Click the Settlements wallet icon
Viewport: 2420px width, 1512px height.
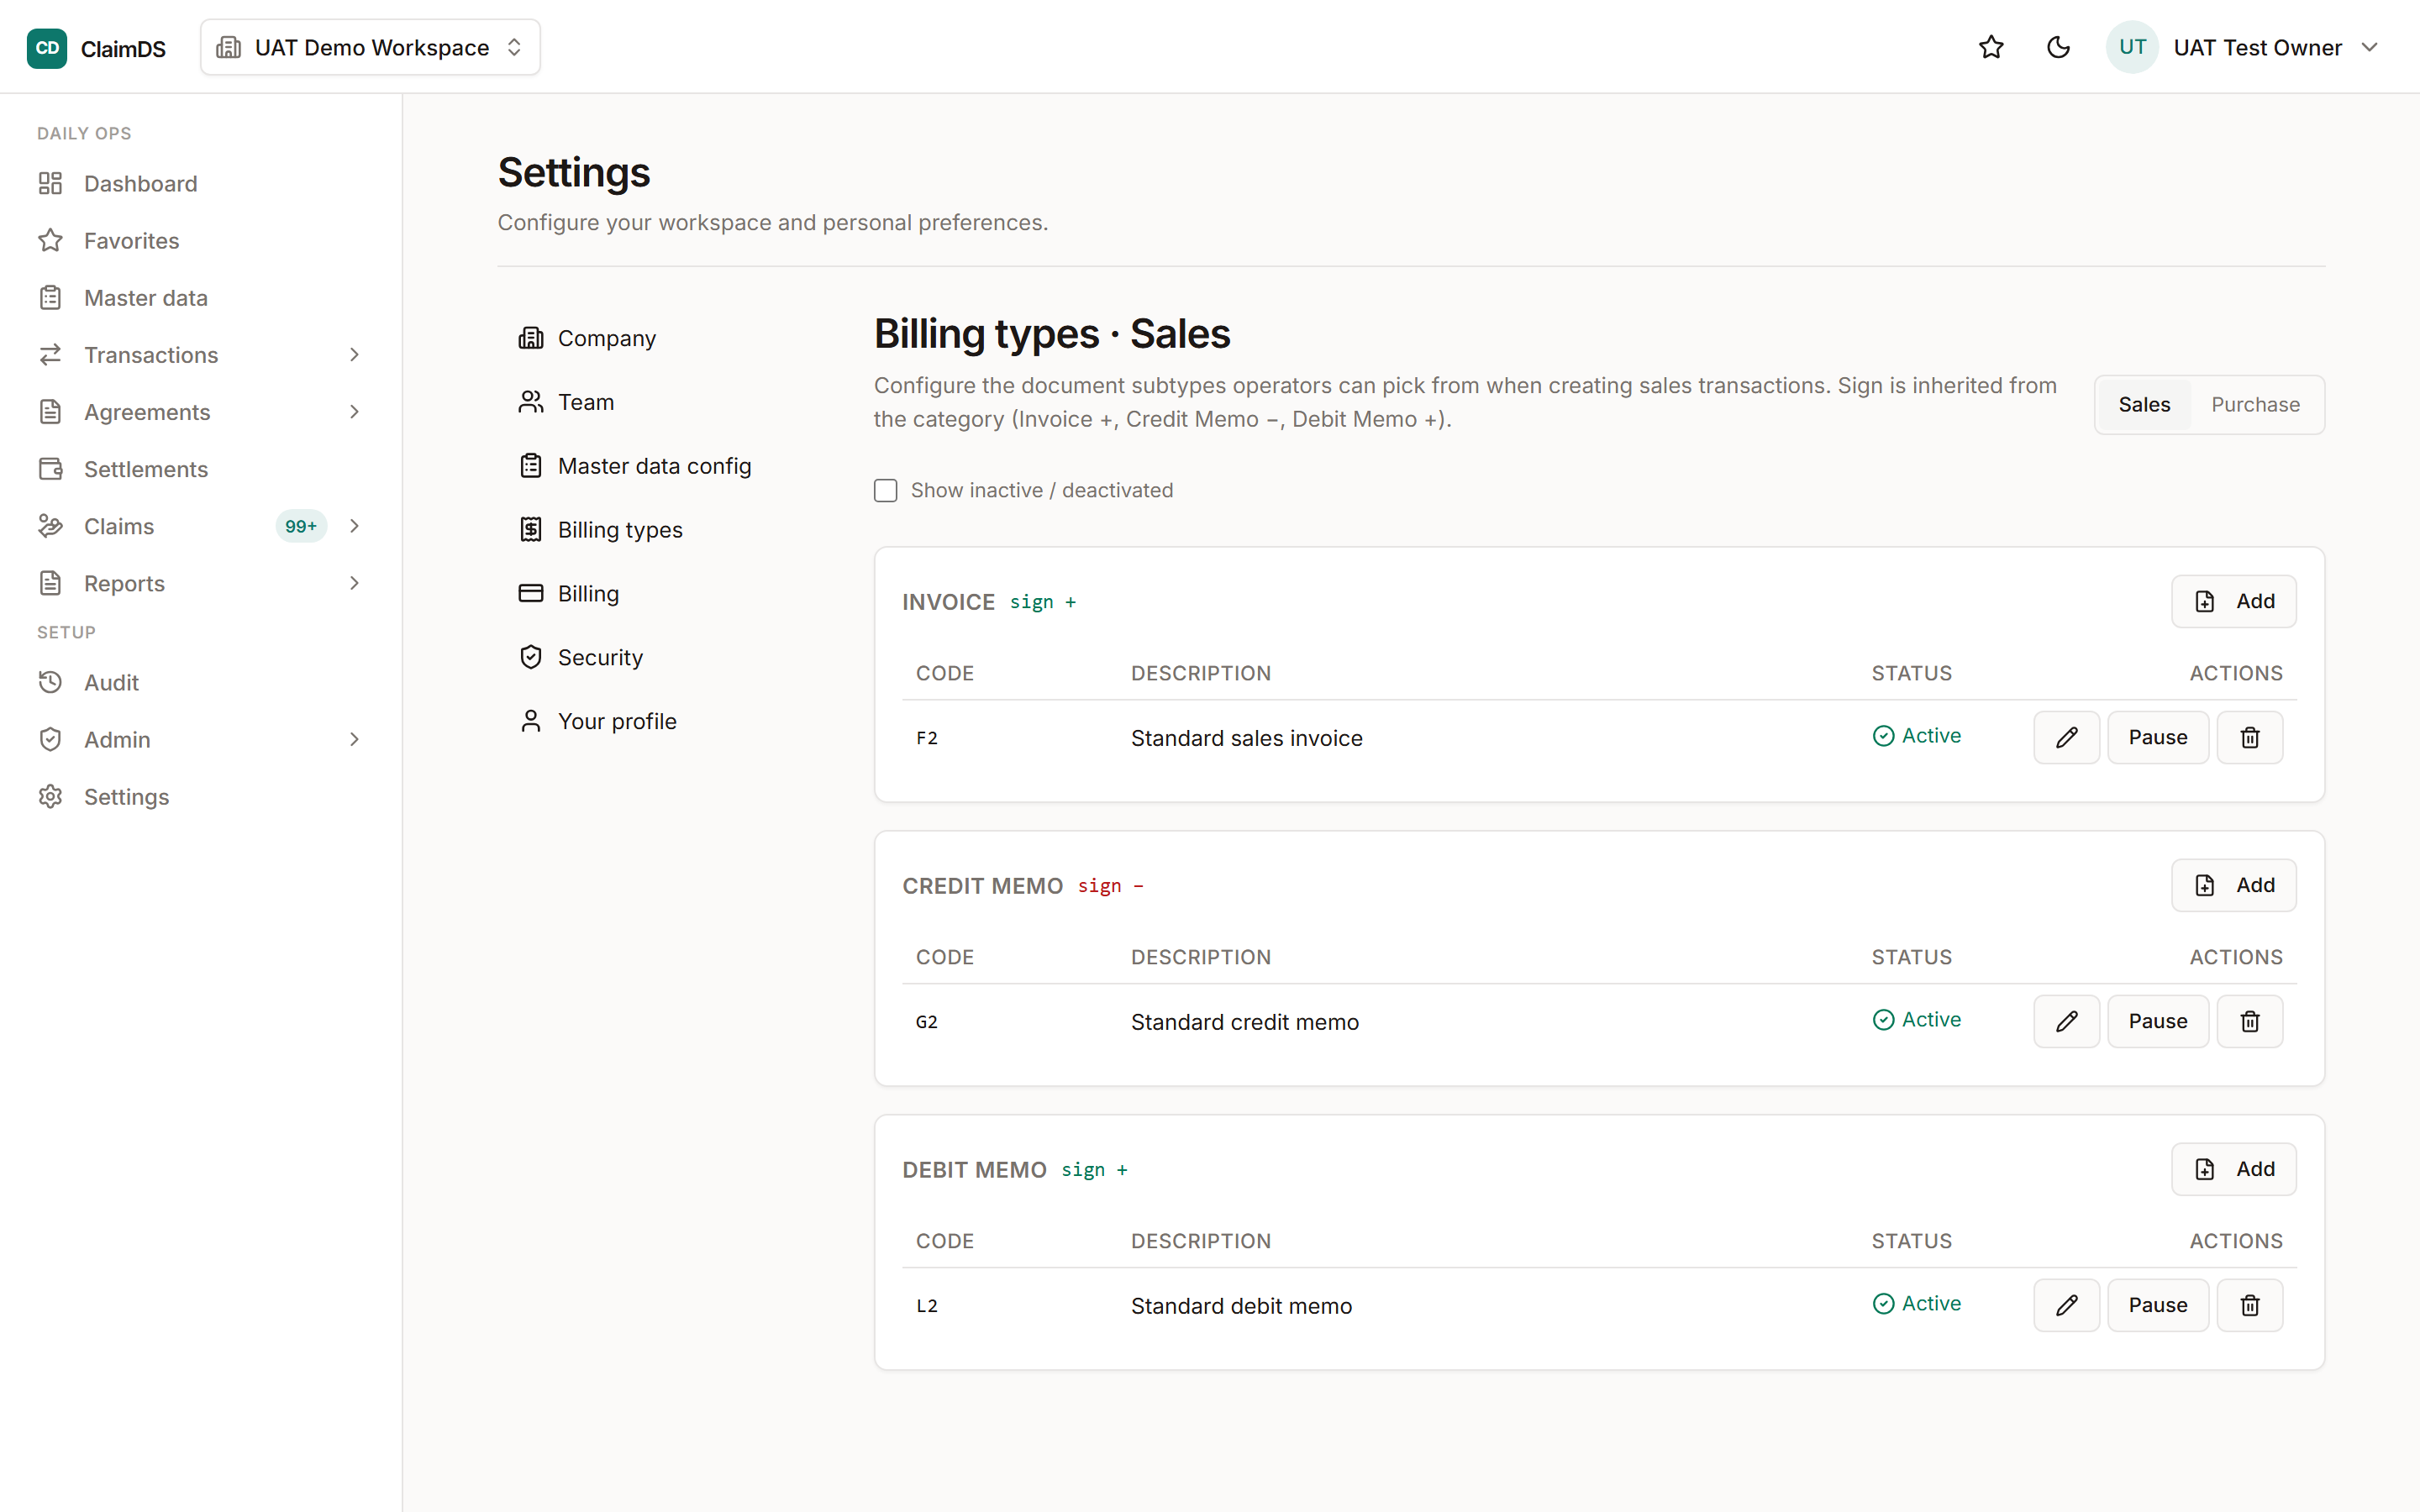51,469
